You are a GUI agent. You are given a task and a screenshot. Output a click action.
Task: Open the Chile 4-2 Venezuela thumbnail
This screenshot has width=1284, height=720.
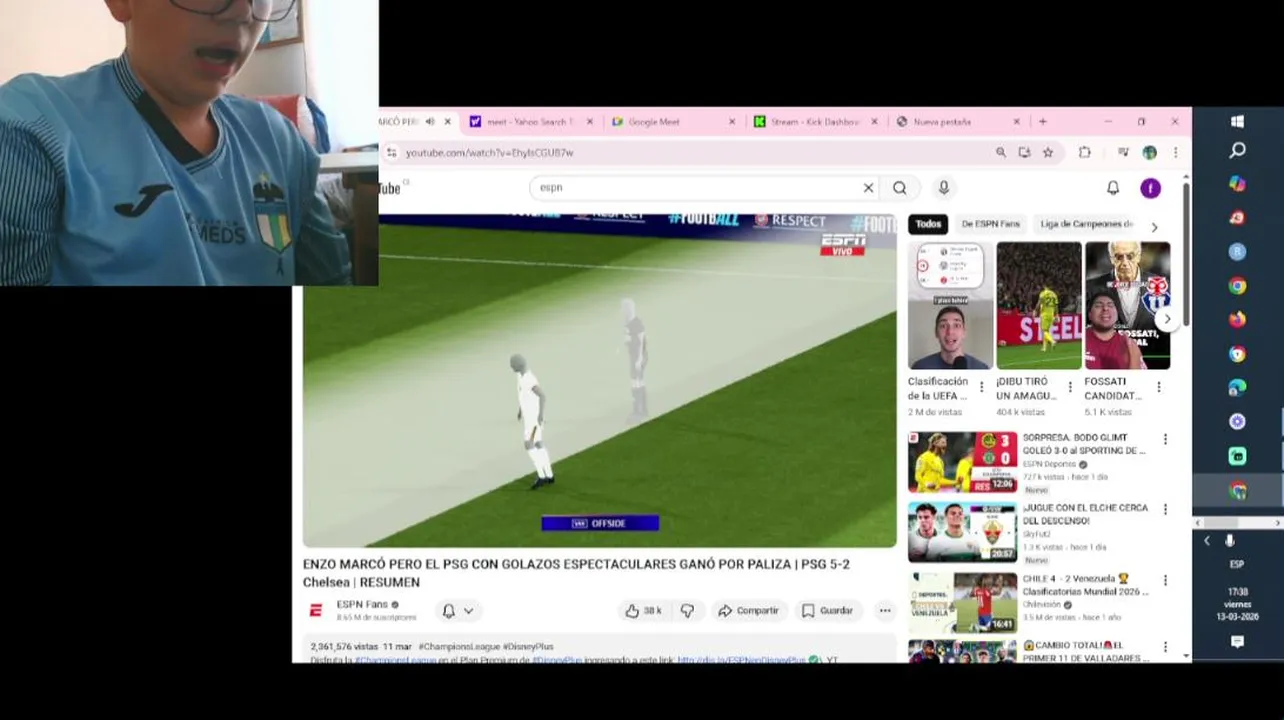(962, 603)
